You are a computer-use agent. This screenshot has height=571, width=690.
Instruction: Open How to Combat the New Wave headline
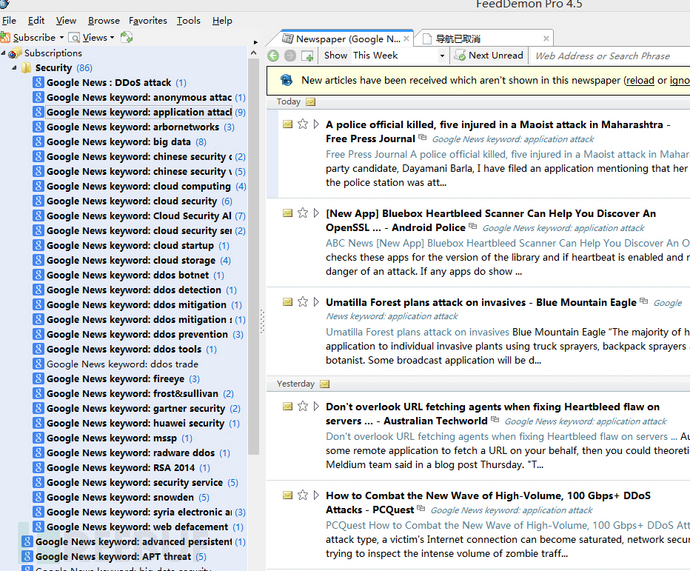tap(488, 502)
